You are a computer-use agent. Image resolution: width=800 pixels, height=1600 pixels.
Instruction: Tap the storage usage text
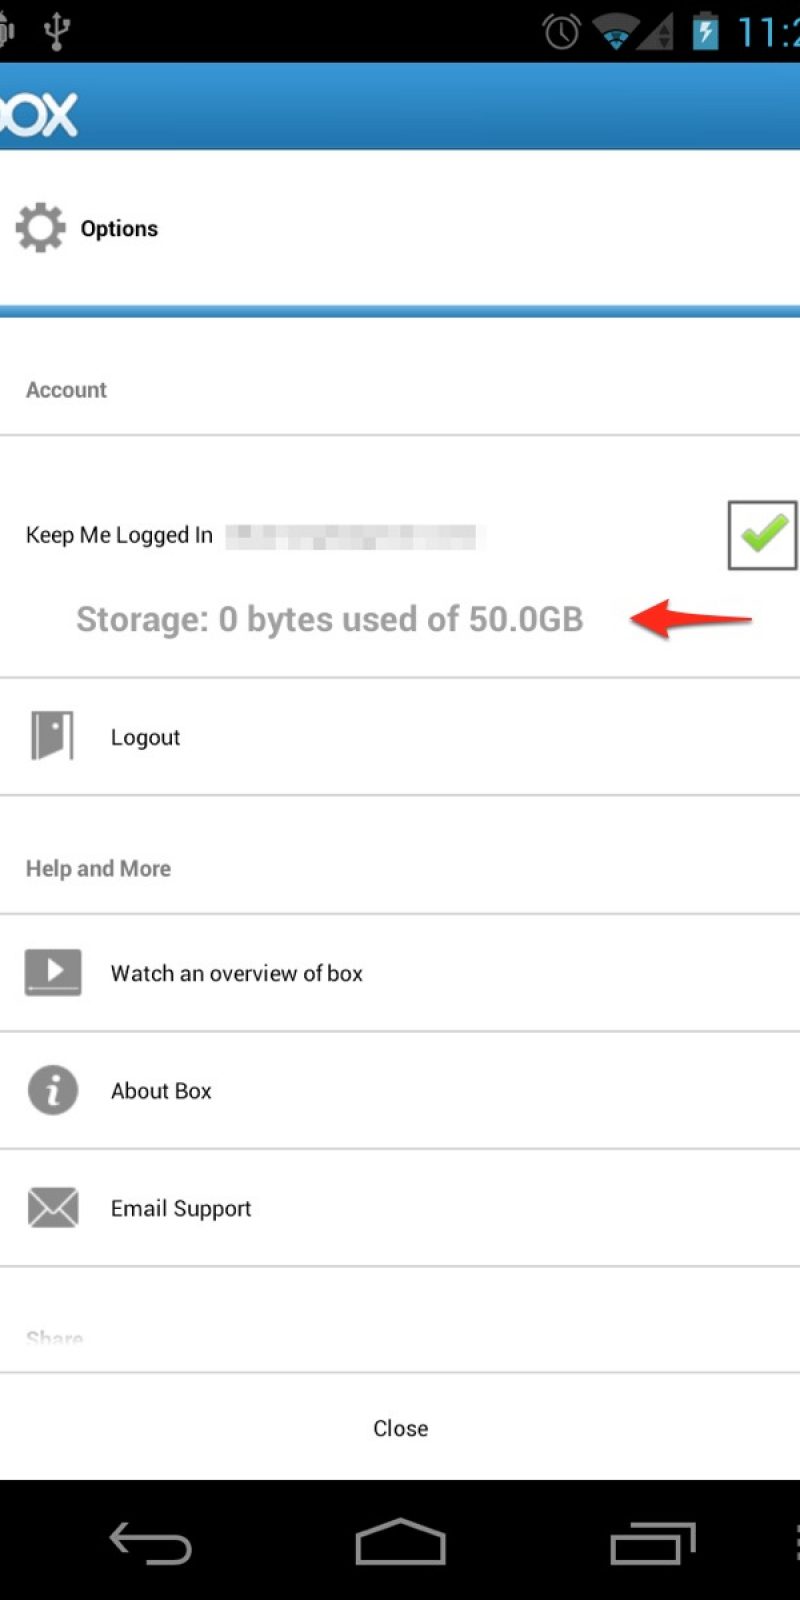pos(330,620)
